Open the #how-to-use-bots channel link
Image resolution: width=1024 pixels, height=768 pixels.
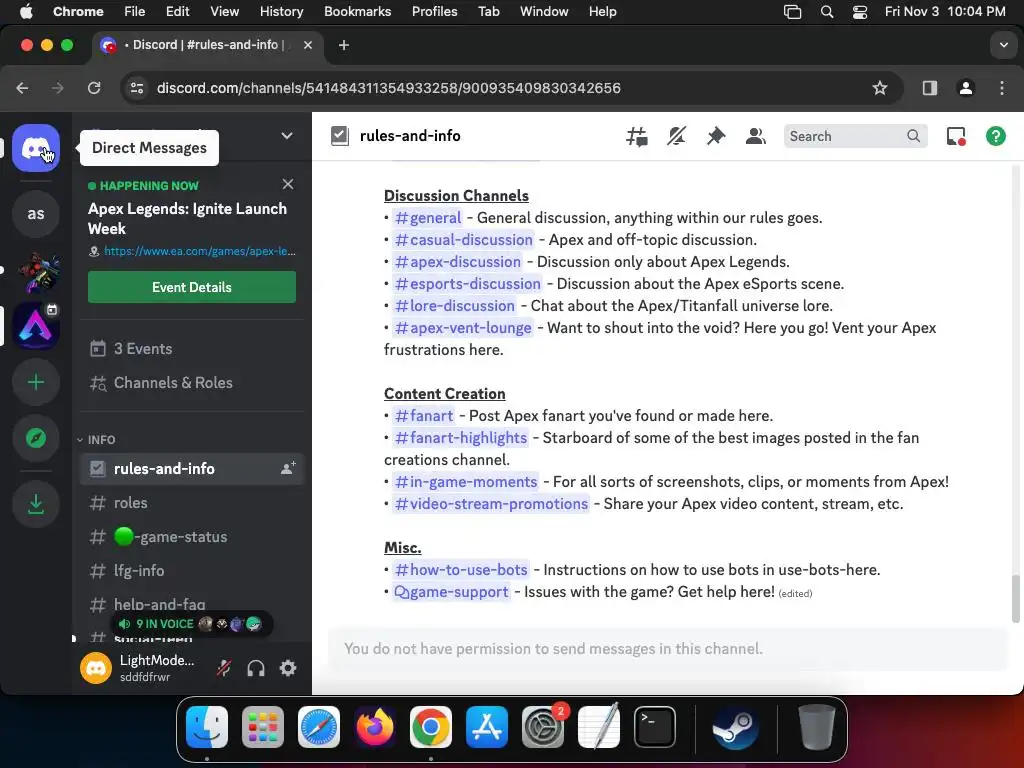click(x=461, y=569)
